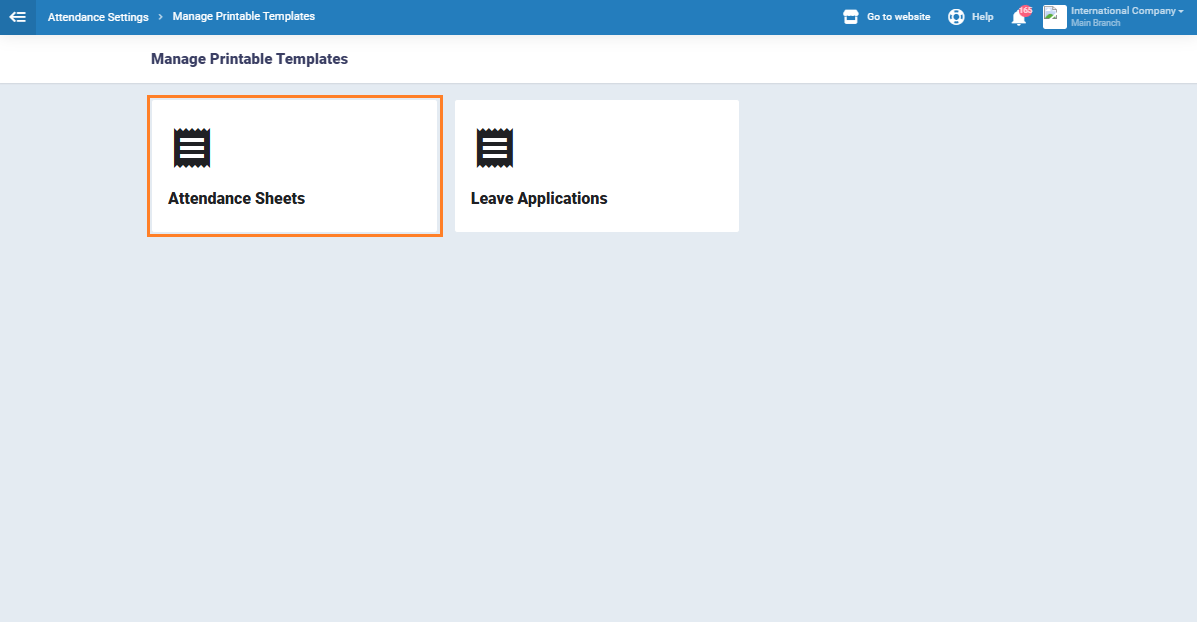Click the breadcrumb chevron separator
The width and height of the screenshot is (1197, 622).
click(x=160, y=17)
